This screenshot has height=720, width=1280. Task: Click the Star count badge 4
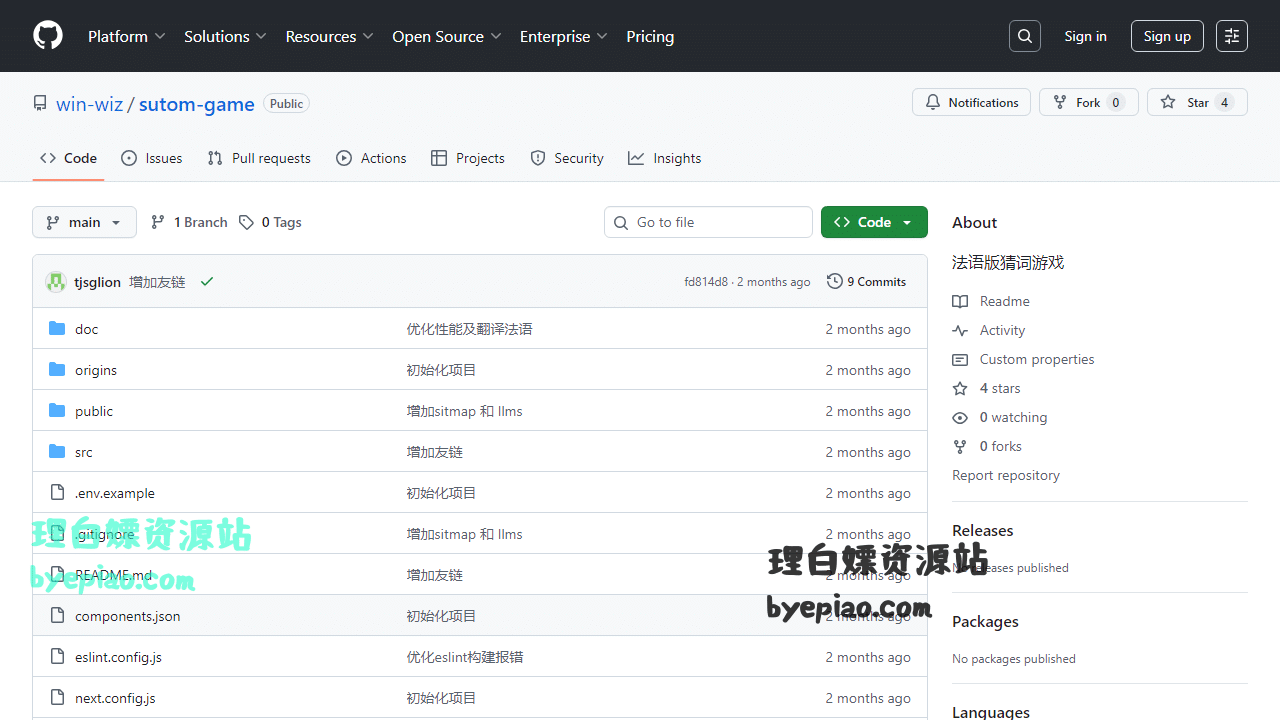pyautogui.click(x=1224, y=102)
